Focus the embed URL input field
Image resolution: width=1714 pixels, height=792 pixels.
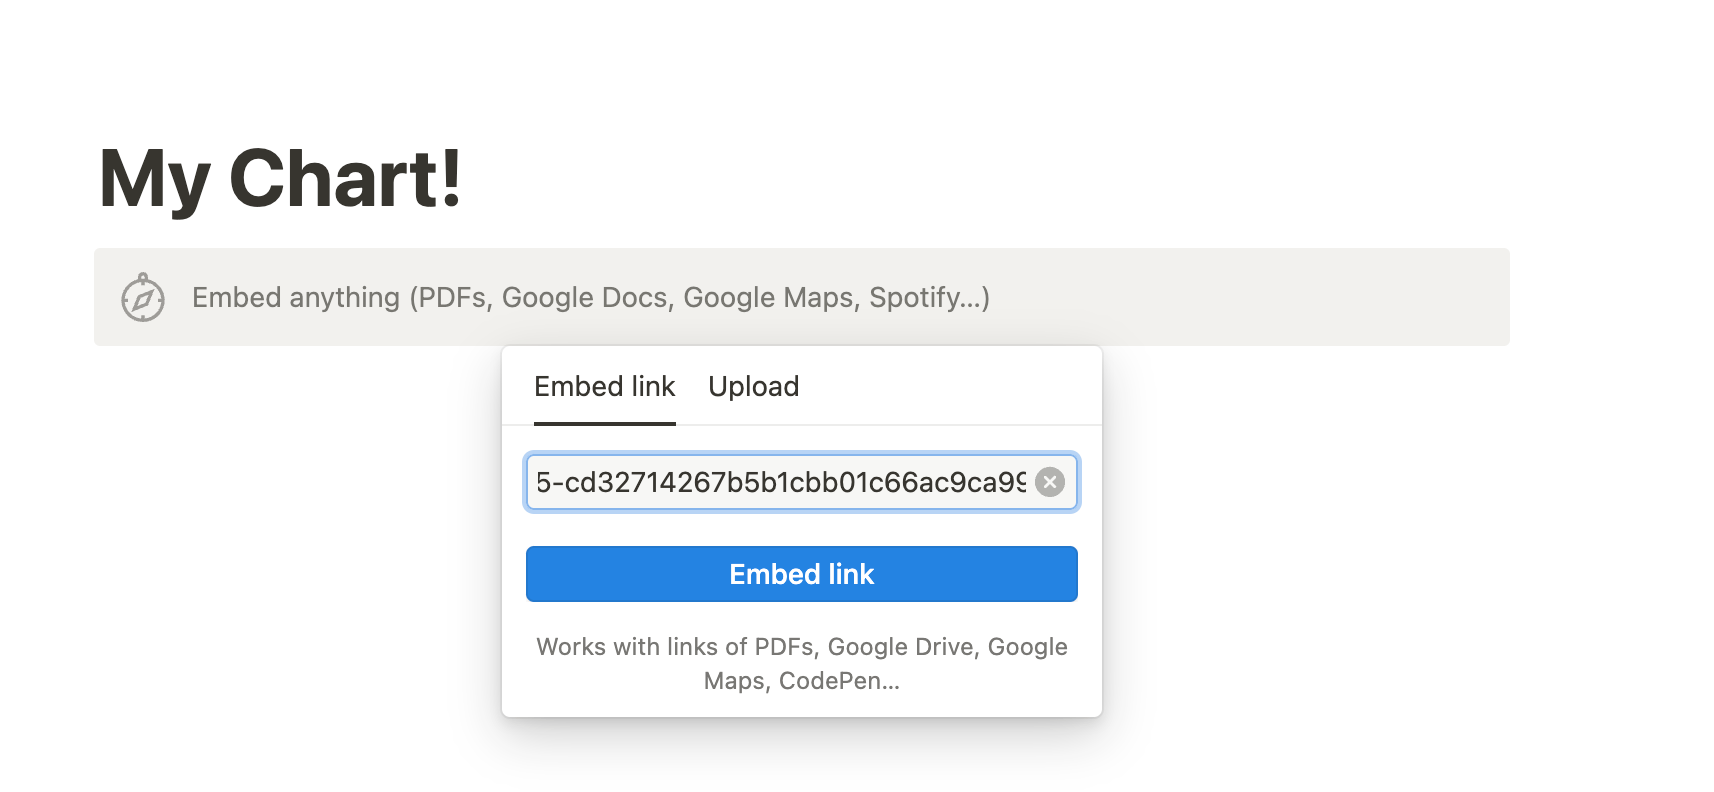point(802,482)
